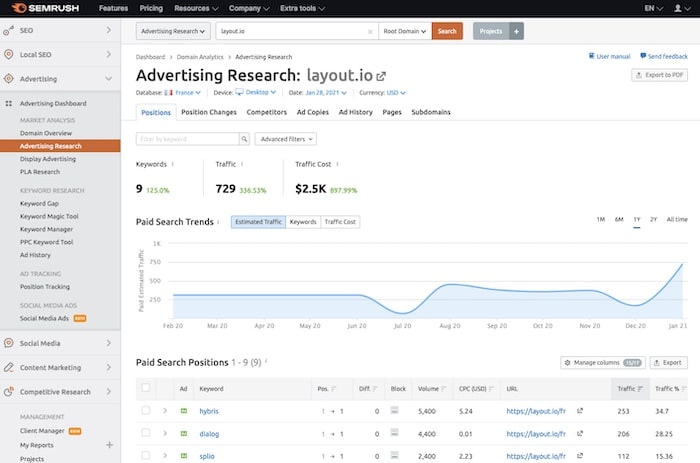This screenshot has height=463, width=700.
Task: Click the info icon next to Keywords
Action: tap(173, 164)
